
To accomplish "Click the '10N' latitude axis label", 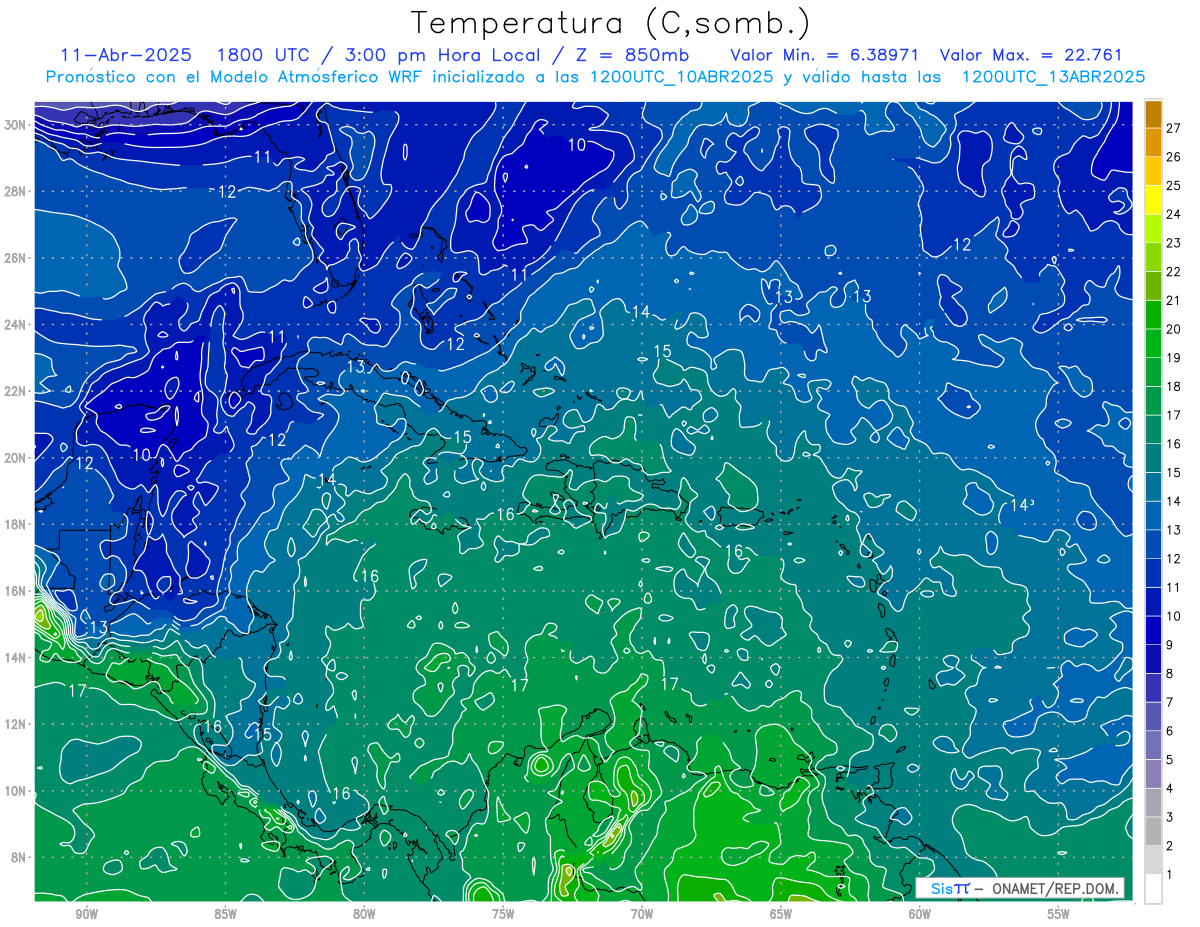I will pos(16,791).
